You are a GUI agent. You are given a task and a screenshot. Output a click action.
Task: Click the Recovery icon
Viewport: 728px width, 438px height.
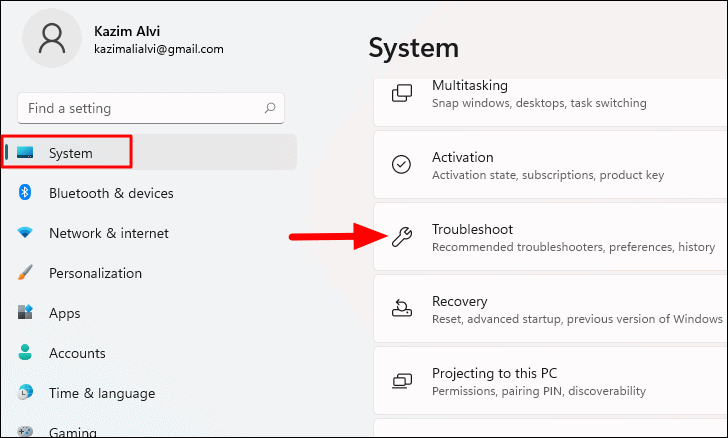coord(402,308)
